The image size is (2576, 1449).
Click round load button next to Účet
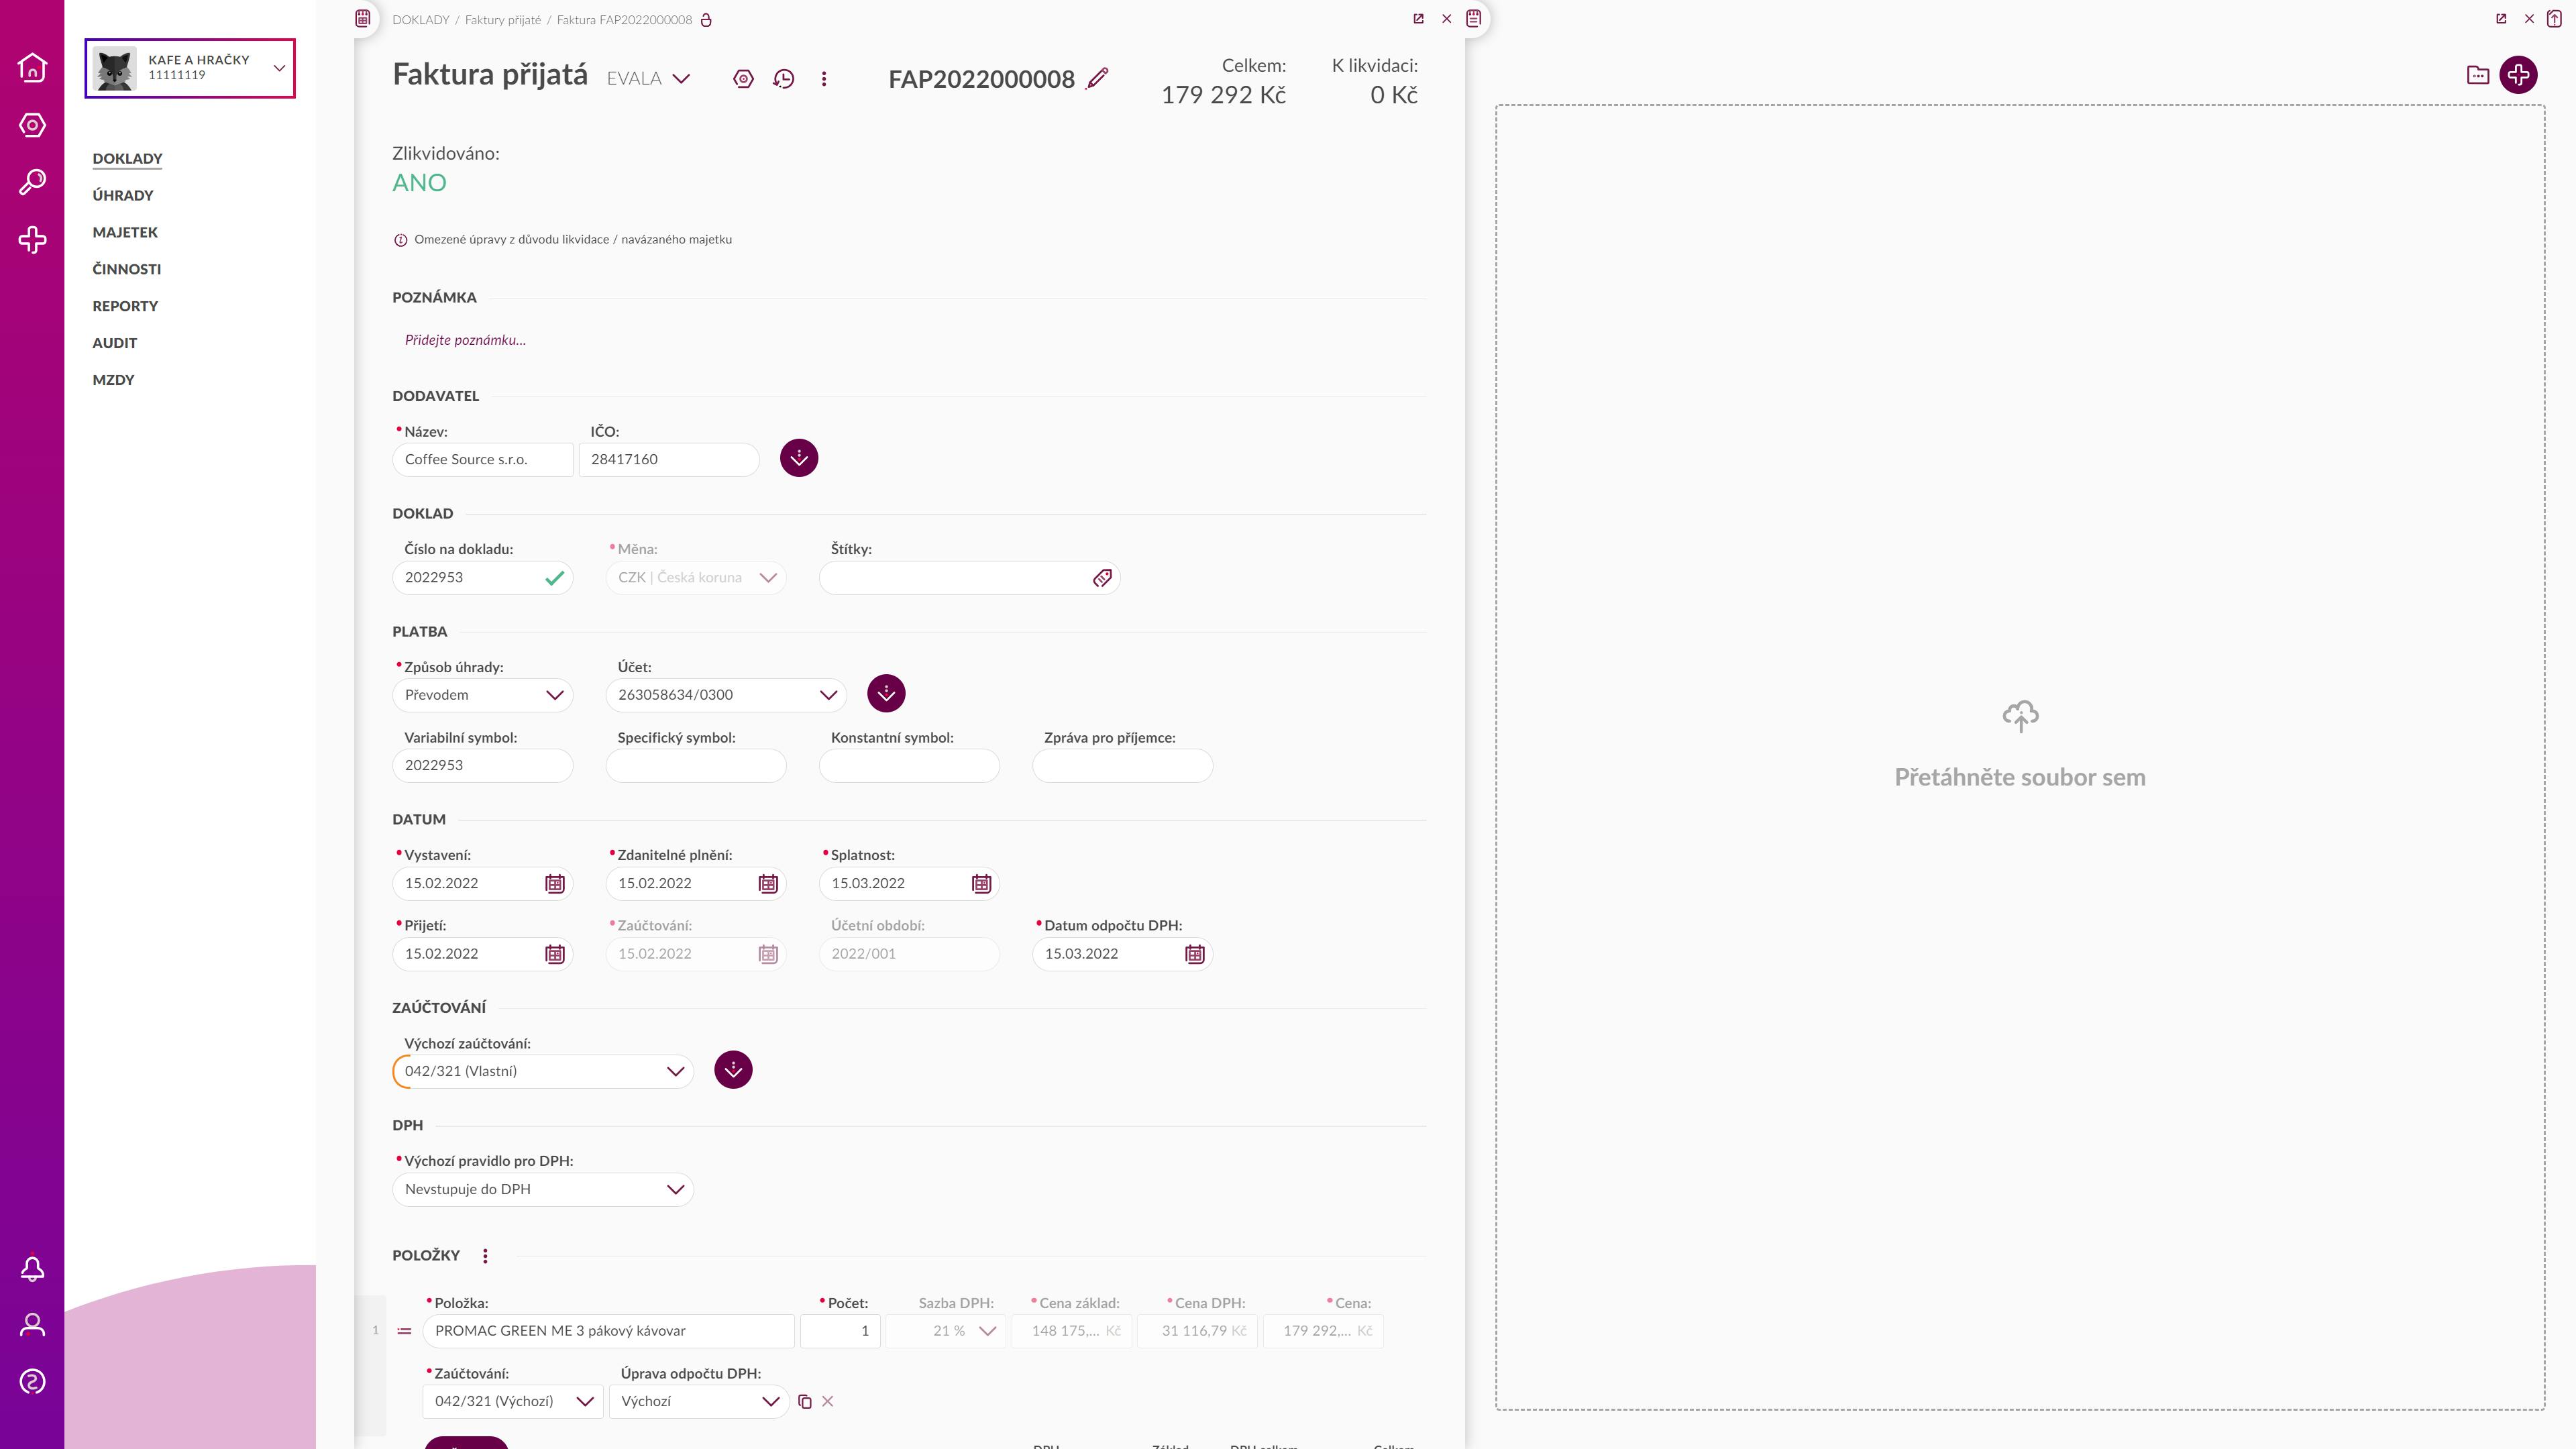click(886, 693)
